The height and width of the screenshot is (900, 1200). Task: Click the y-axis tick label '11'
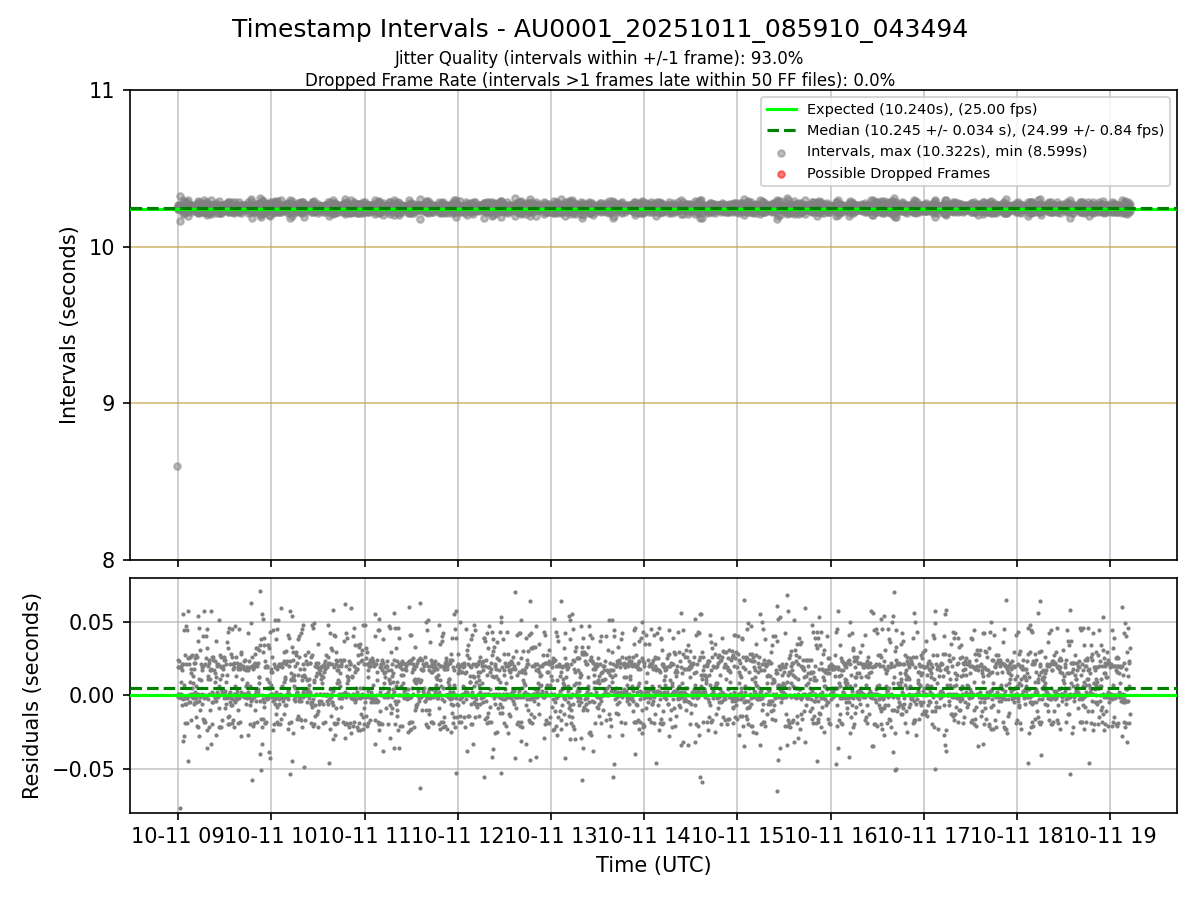pyautogui.click(x=104, y=91)
